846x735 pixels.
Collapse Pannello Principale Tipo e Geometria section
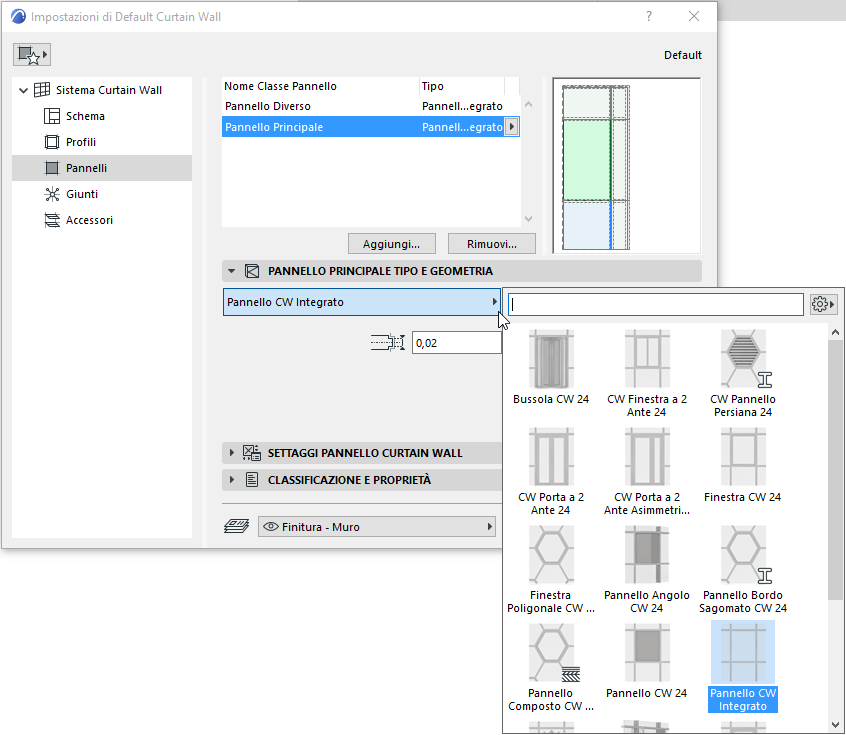point(231,271)
